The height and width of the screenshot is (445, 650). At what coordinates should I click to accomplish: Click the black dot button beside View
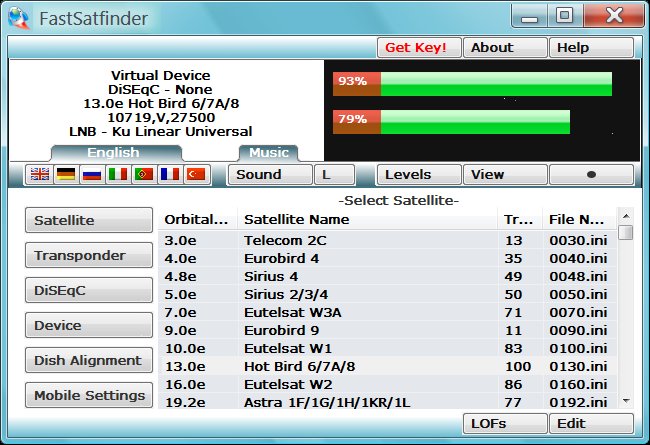(x=592, y=175)
